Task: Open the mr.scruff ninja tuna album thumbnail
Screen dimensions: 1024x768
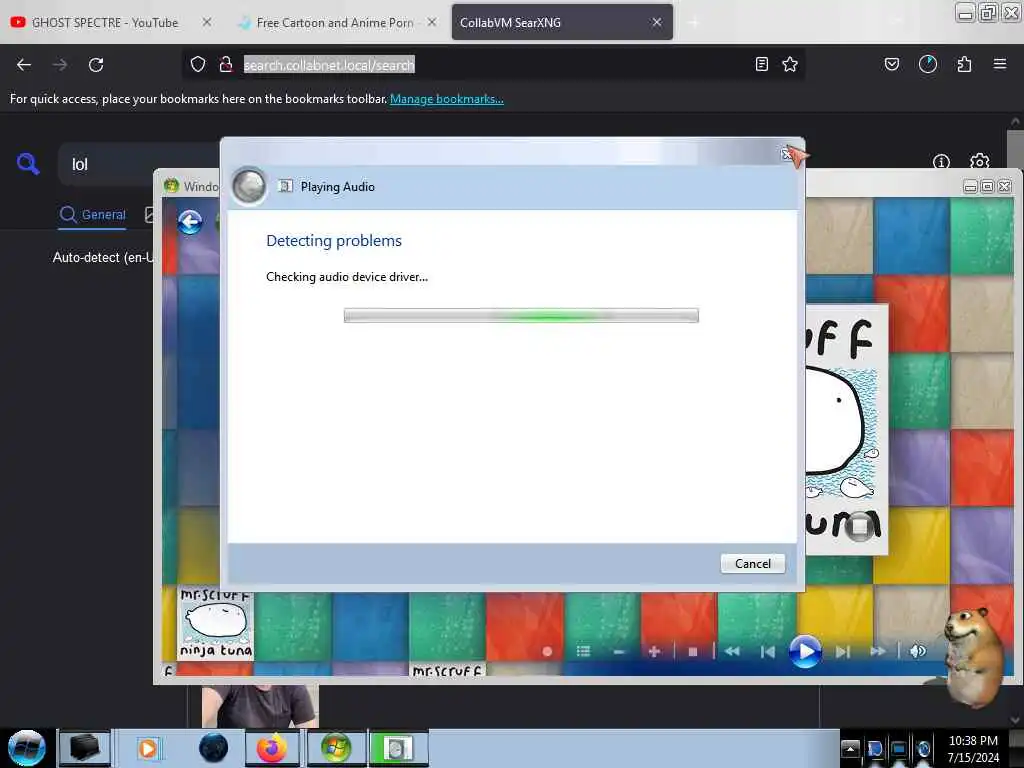Action: pyautogui.click(x=216, y=624)
